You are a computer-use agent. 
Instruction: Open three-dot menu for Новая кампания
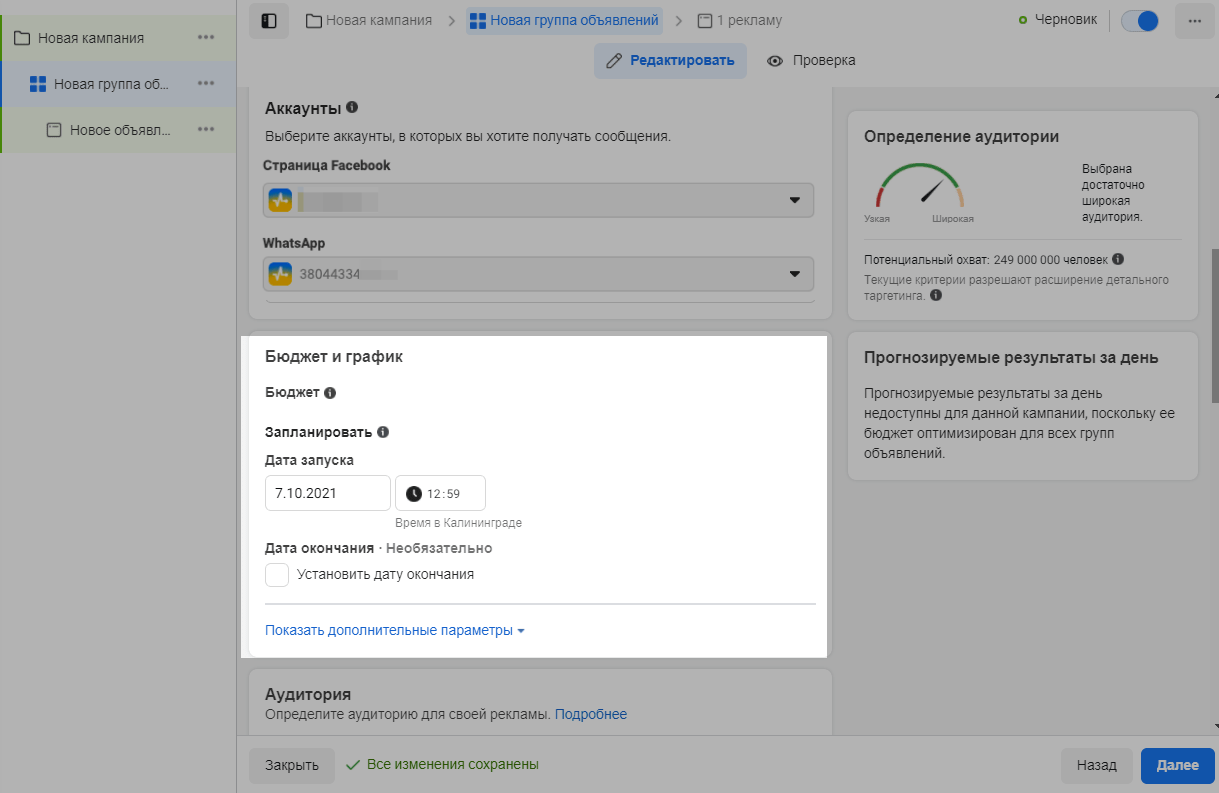(x=206, y=38)
